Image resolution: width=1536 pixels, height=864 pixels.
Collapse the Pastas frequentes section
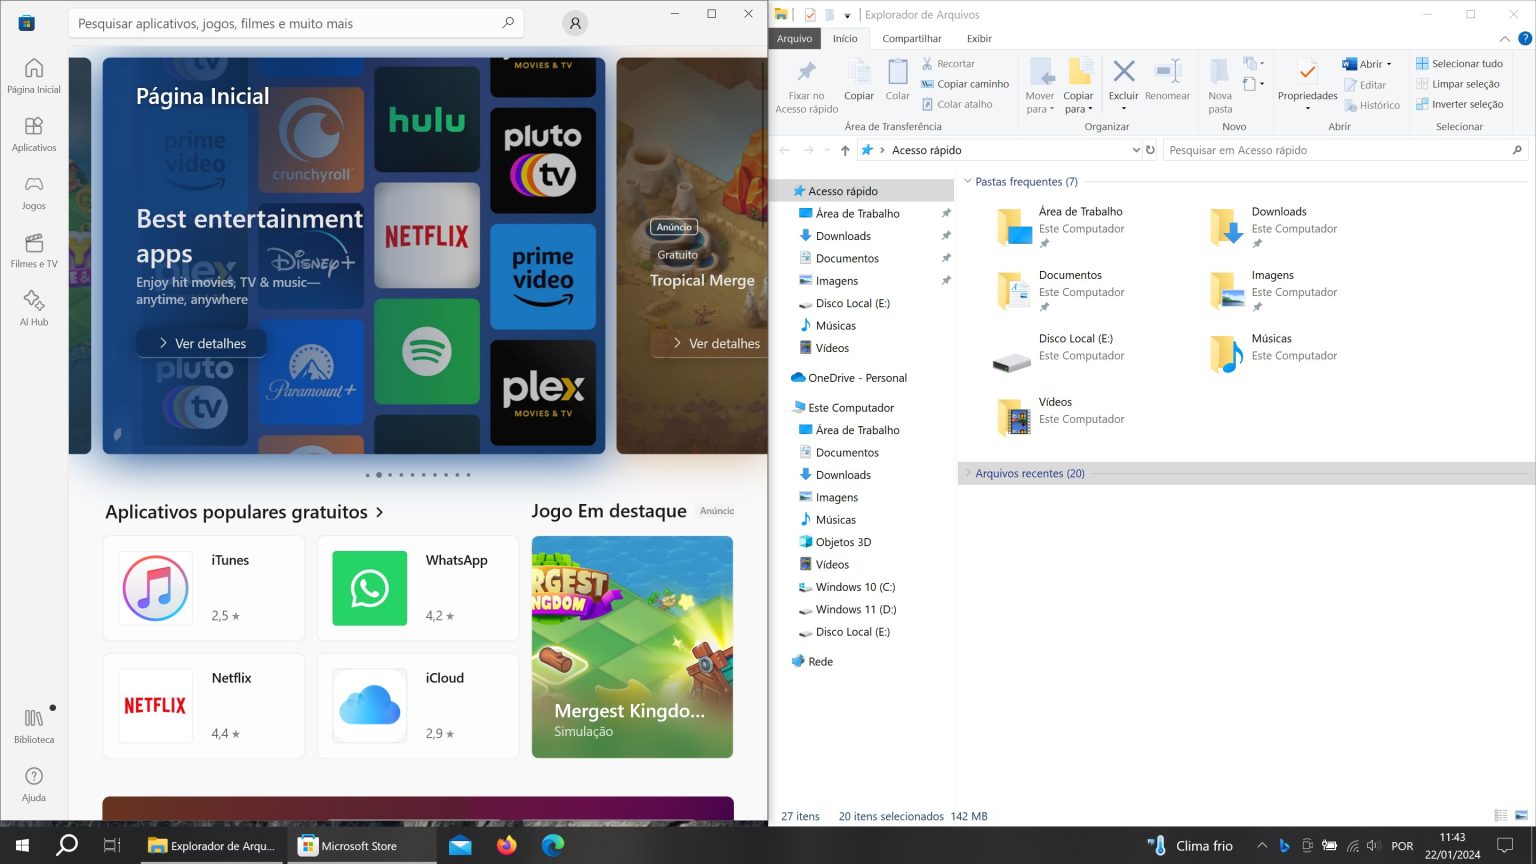[966, 181]
